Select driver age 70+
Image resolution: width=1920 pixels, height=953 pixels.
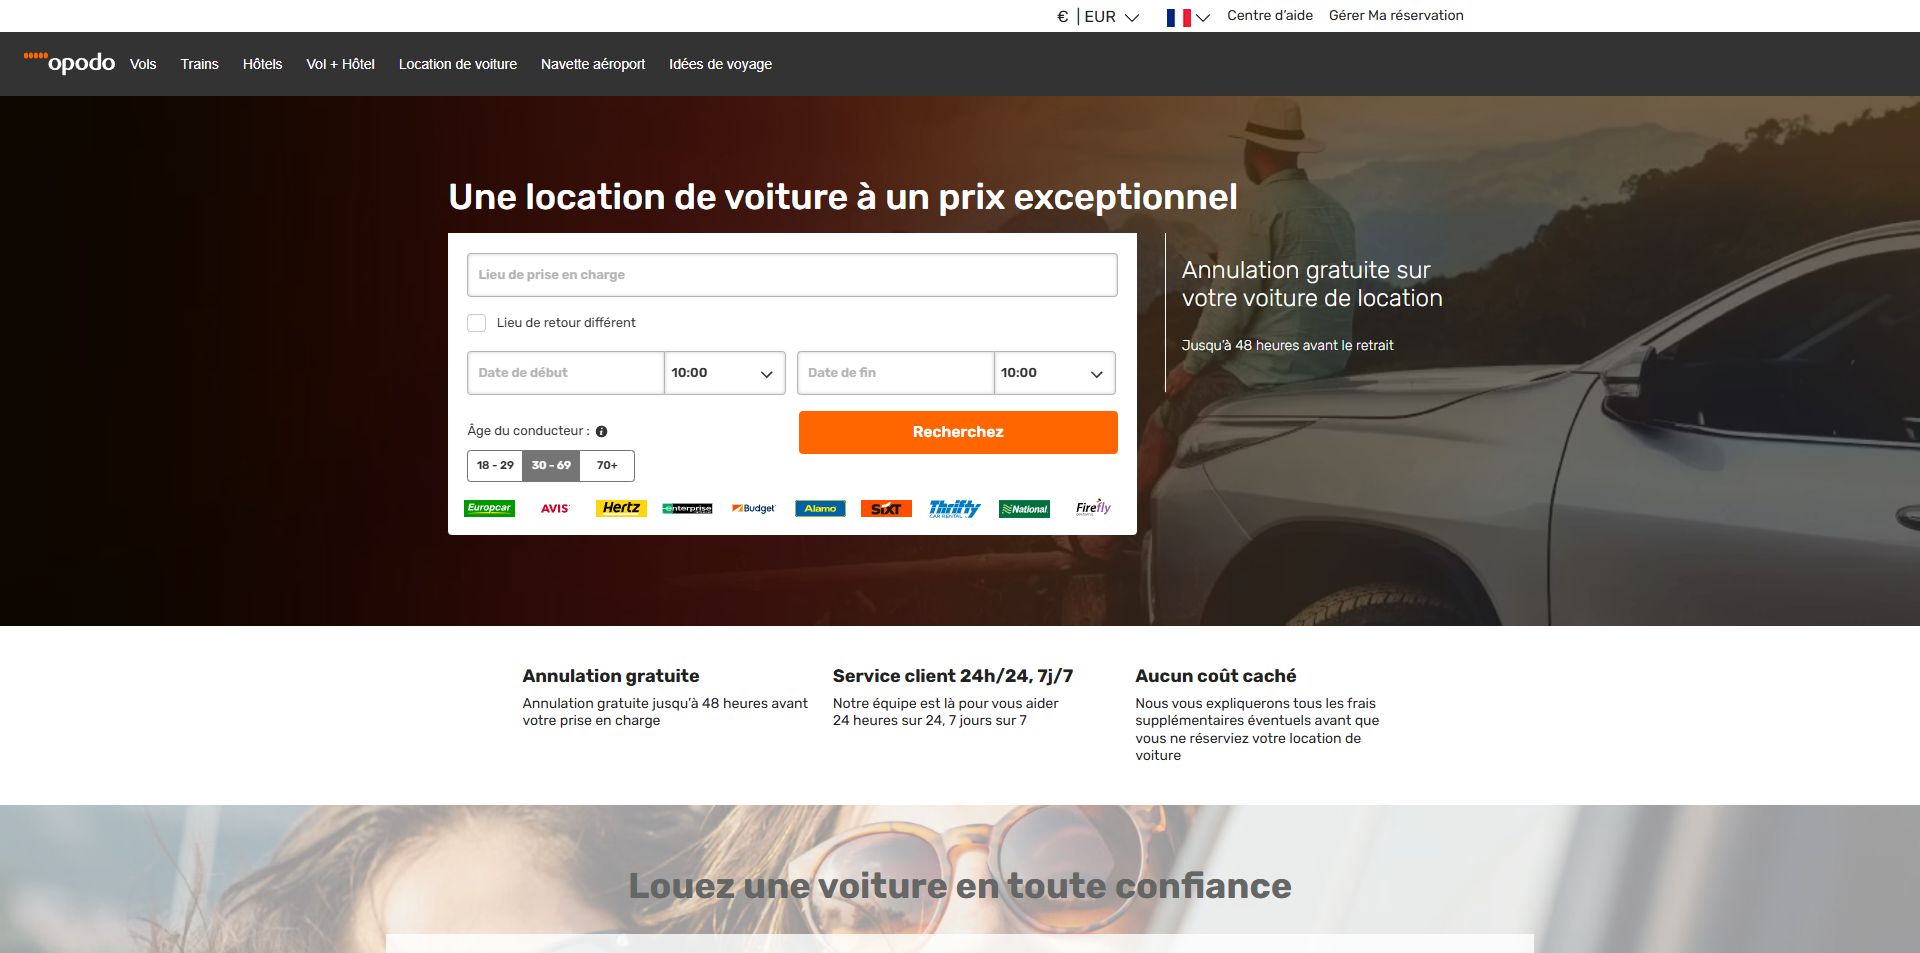point(607,465)
